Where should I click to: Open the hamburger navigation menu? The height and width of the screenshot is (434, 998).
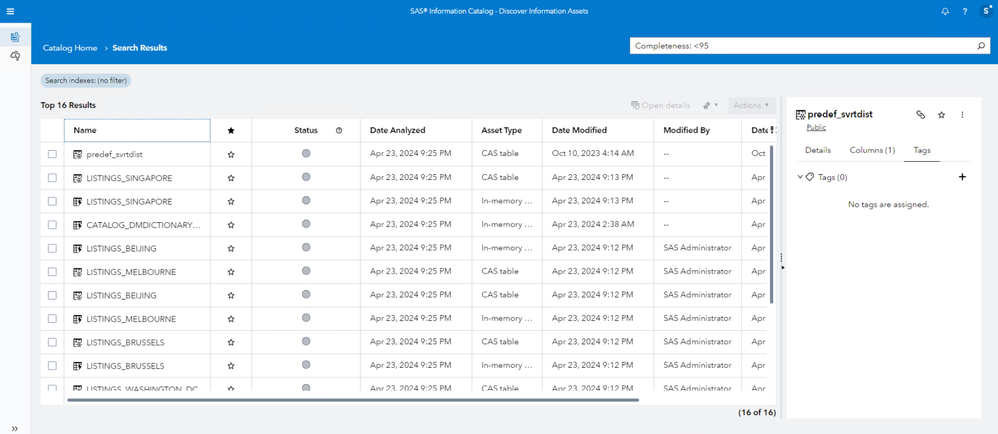point(11,11)
